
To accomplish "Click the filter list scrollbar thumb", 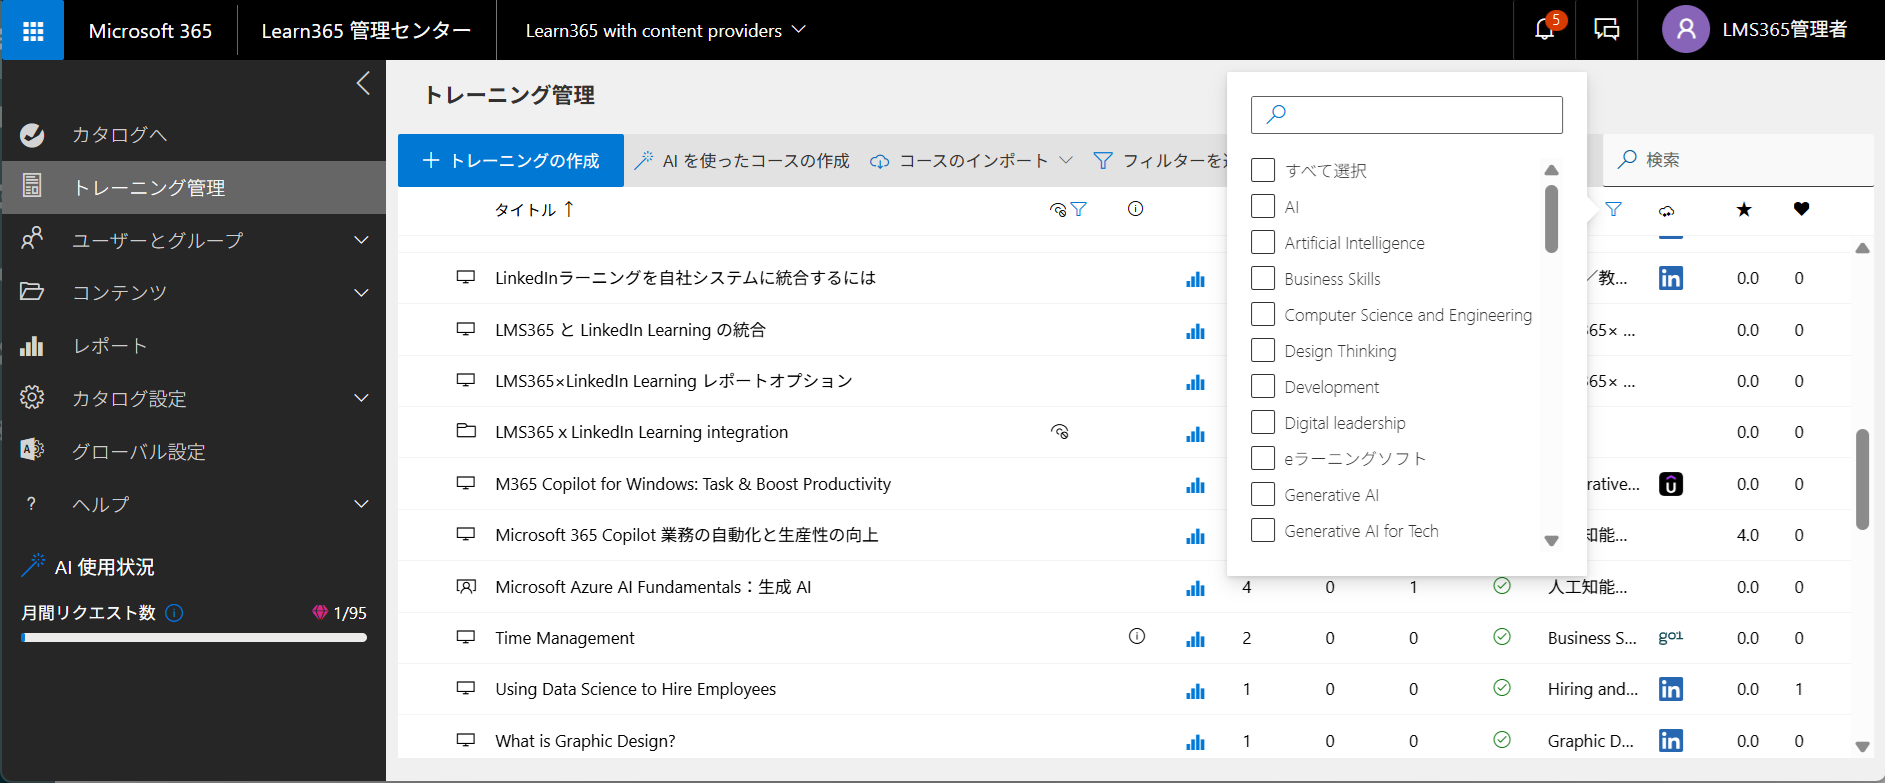I will click(x=1551, y=219).
